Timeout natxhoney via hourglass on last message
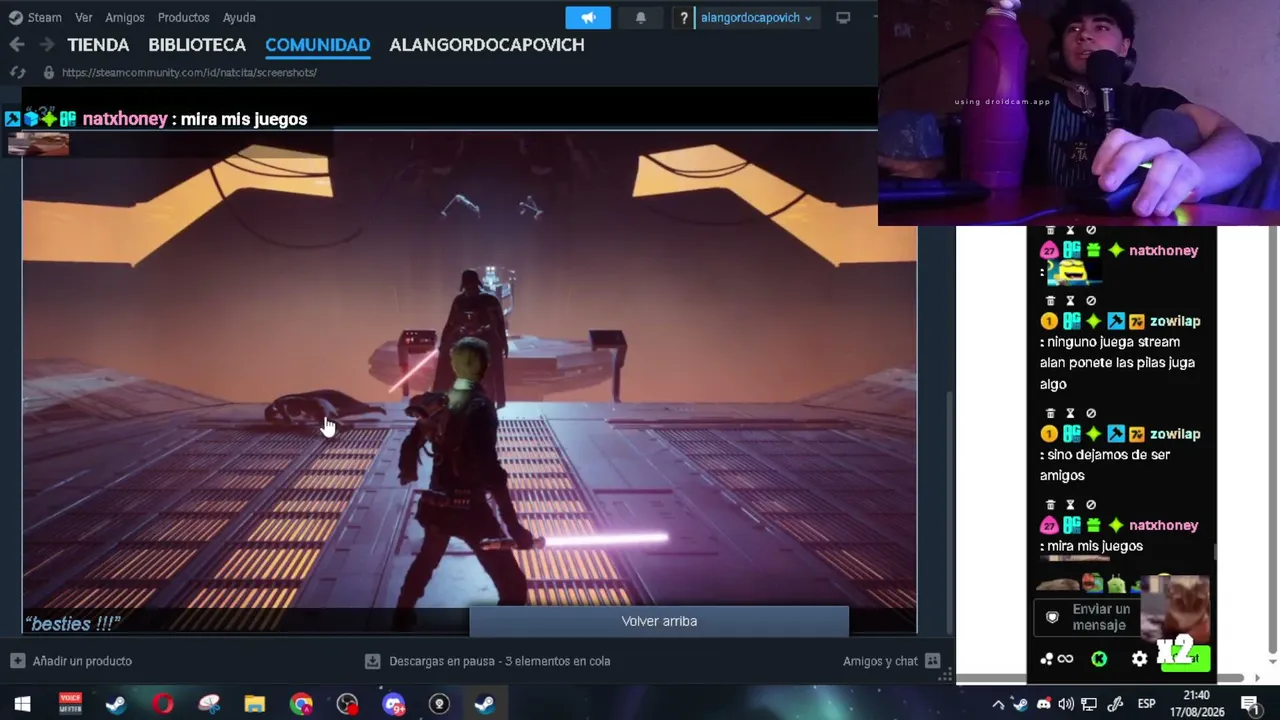The width and height of the screenshot is (1280, 720). [1070, 505]
